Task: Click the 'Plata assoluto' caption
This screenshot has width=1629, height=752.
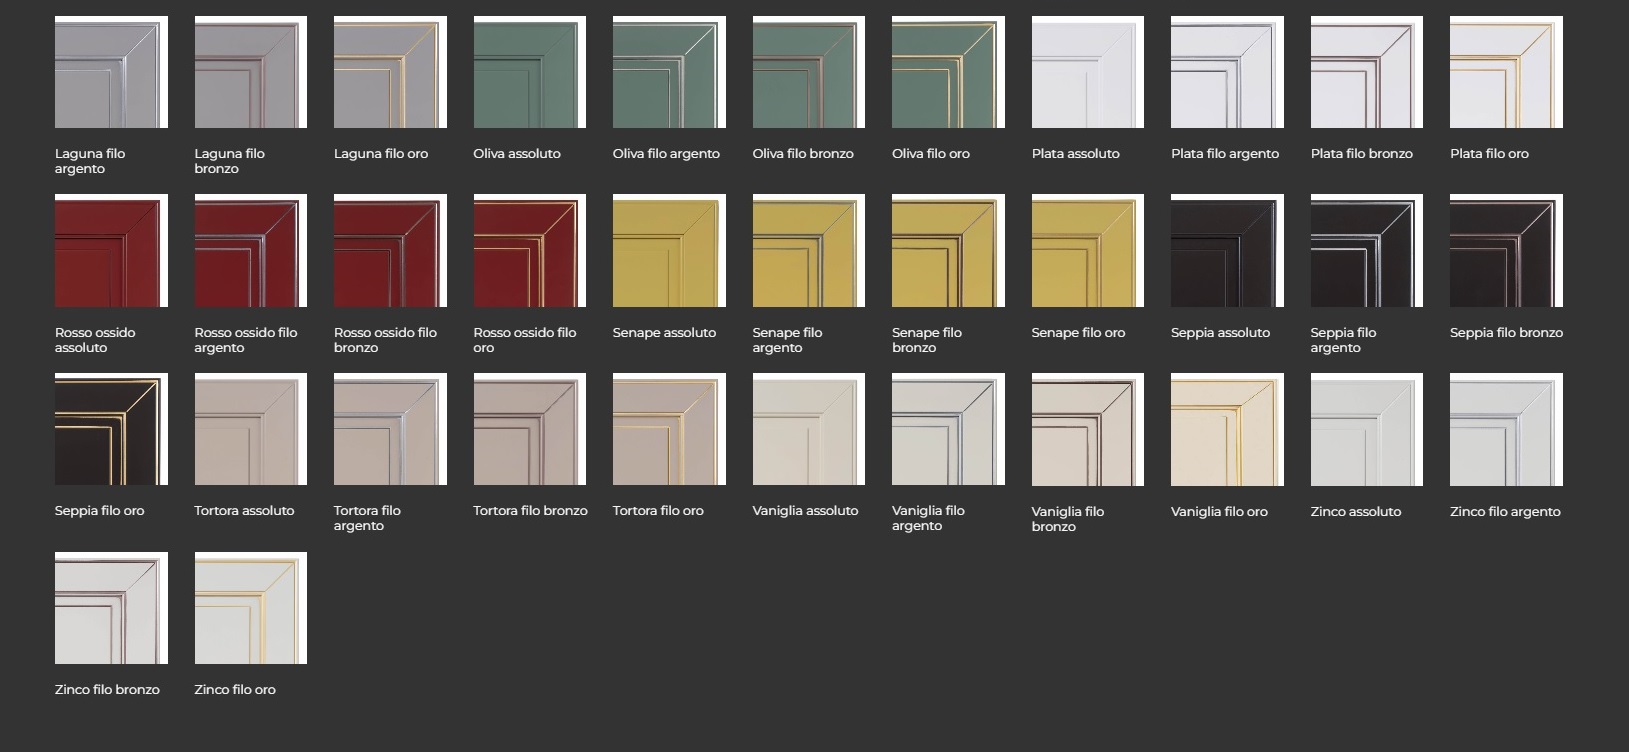Action: click(x=1076, y=154)
